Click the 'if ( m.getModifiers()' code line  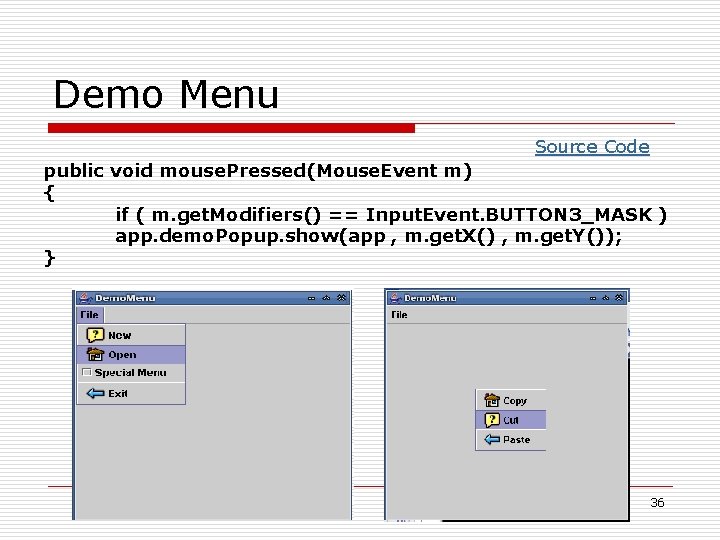tap(391, 214)
